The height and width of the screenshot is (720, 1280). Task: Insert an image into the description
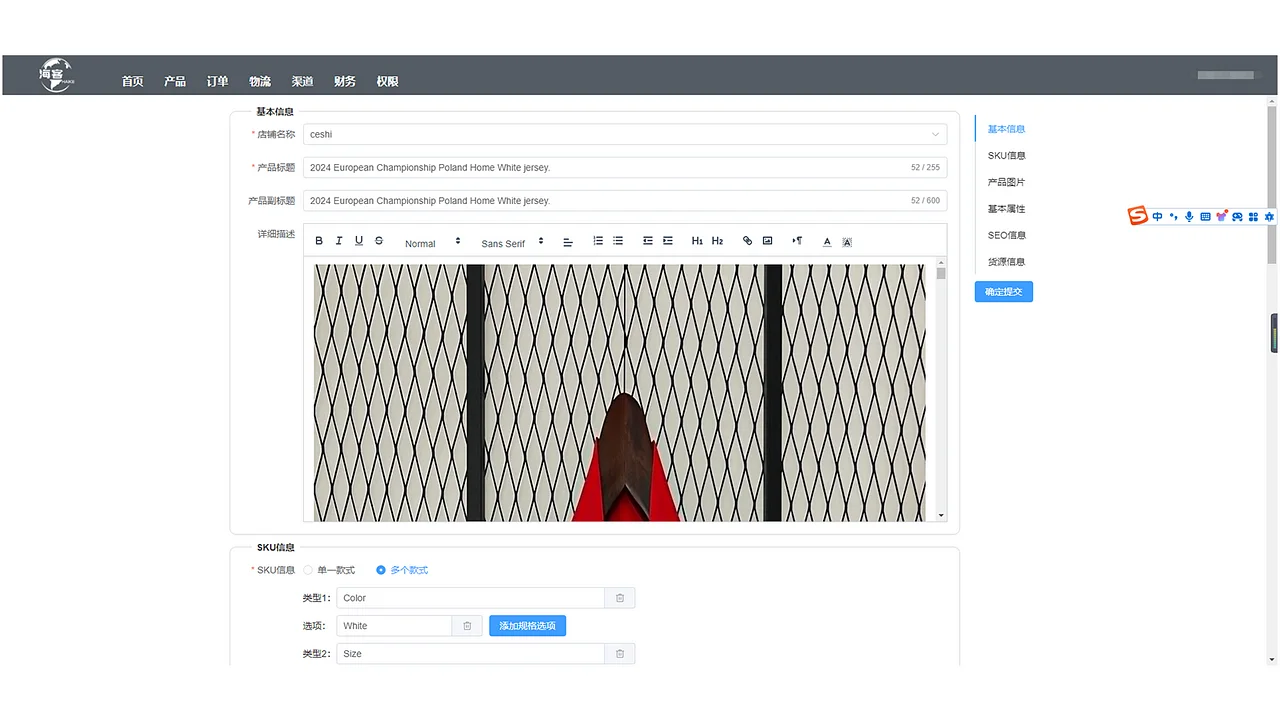tap(767, 240)
